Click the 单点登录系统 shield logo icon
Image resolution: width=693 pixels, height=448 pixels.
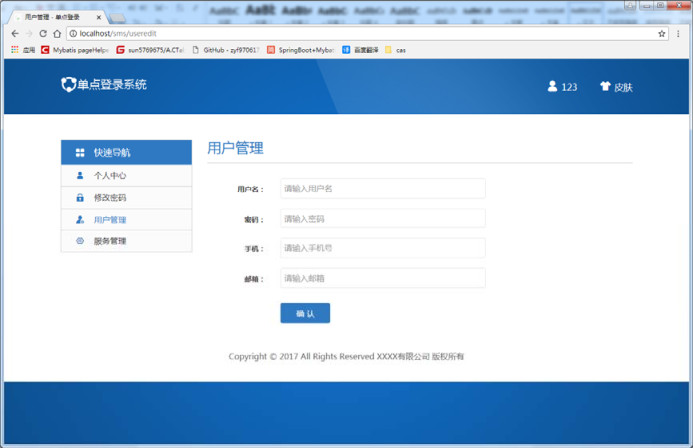68,85
